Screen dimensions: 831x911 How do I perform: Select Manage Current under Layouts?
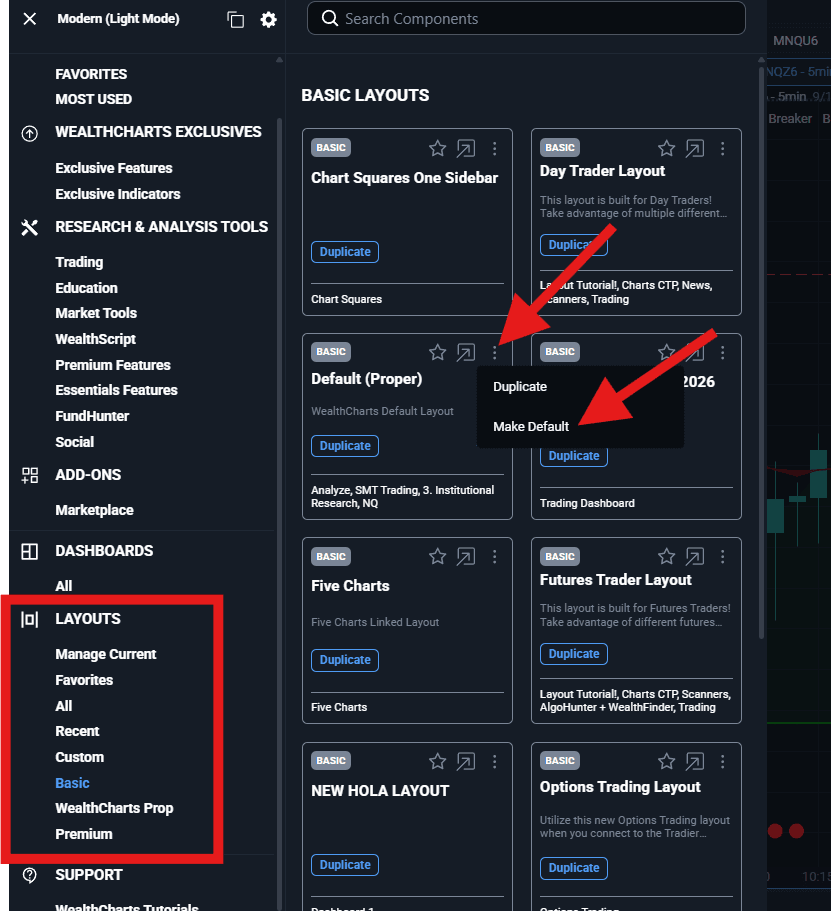click(x=106, y=655)
